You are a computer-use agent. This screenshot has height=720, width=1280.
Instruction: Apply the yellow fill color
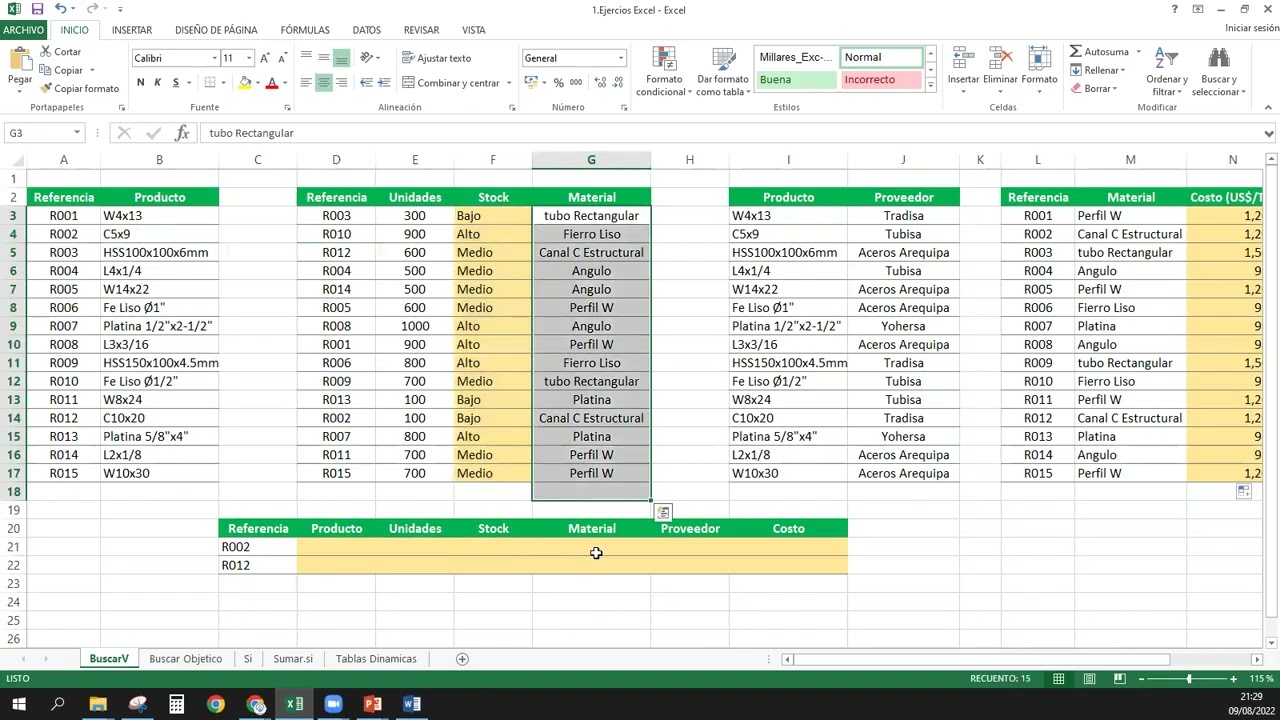245,83
